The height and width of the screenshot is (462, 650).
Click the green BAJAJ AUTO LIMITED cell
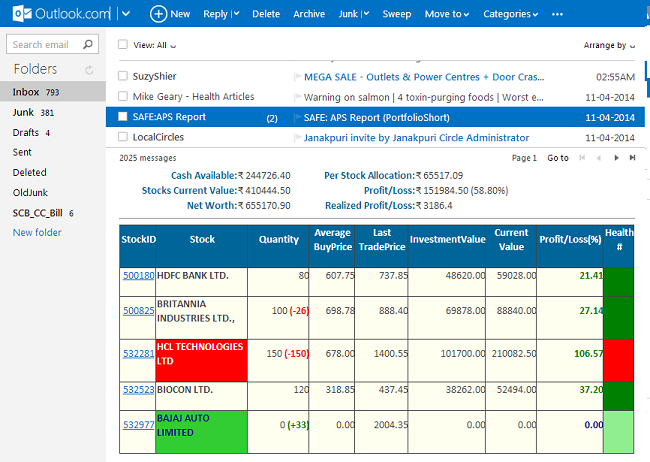coord(201,432)
